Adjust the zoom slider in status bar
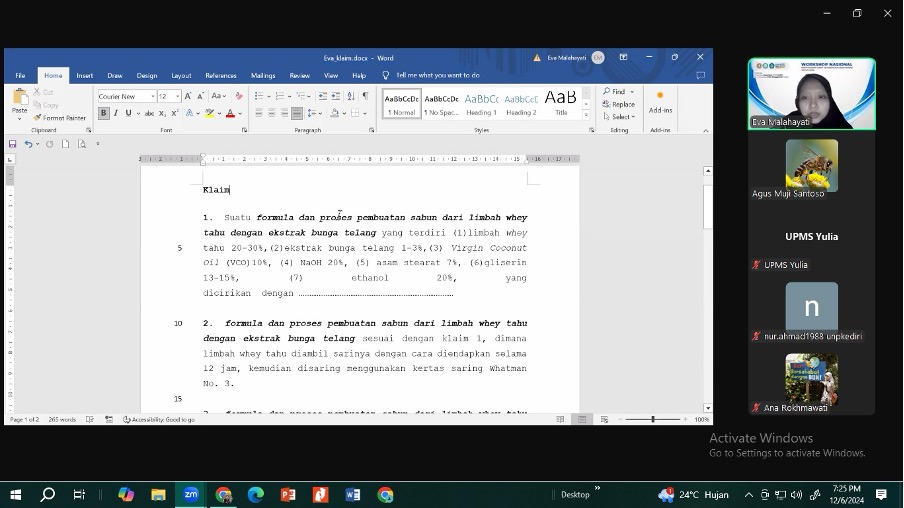The width and height of the screenshot is (904, 508). (x=653, y=419)
